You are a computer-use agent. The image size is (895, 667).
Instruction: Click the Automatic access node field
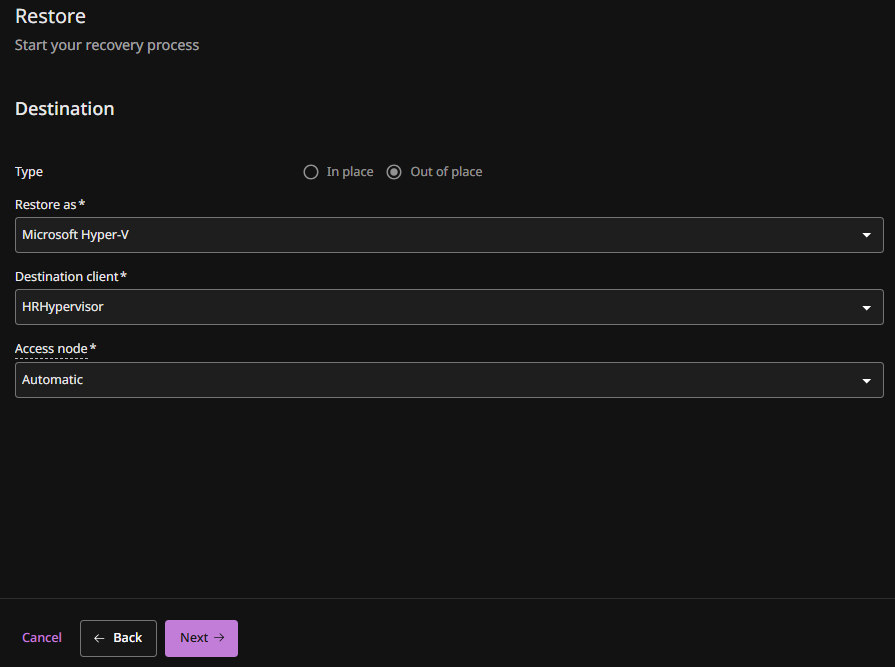(x=430, y=380)
